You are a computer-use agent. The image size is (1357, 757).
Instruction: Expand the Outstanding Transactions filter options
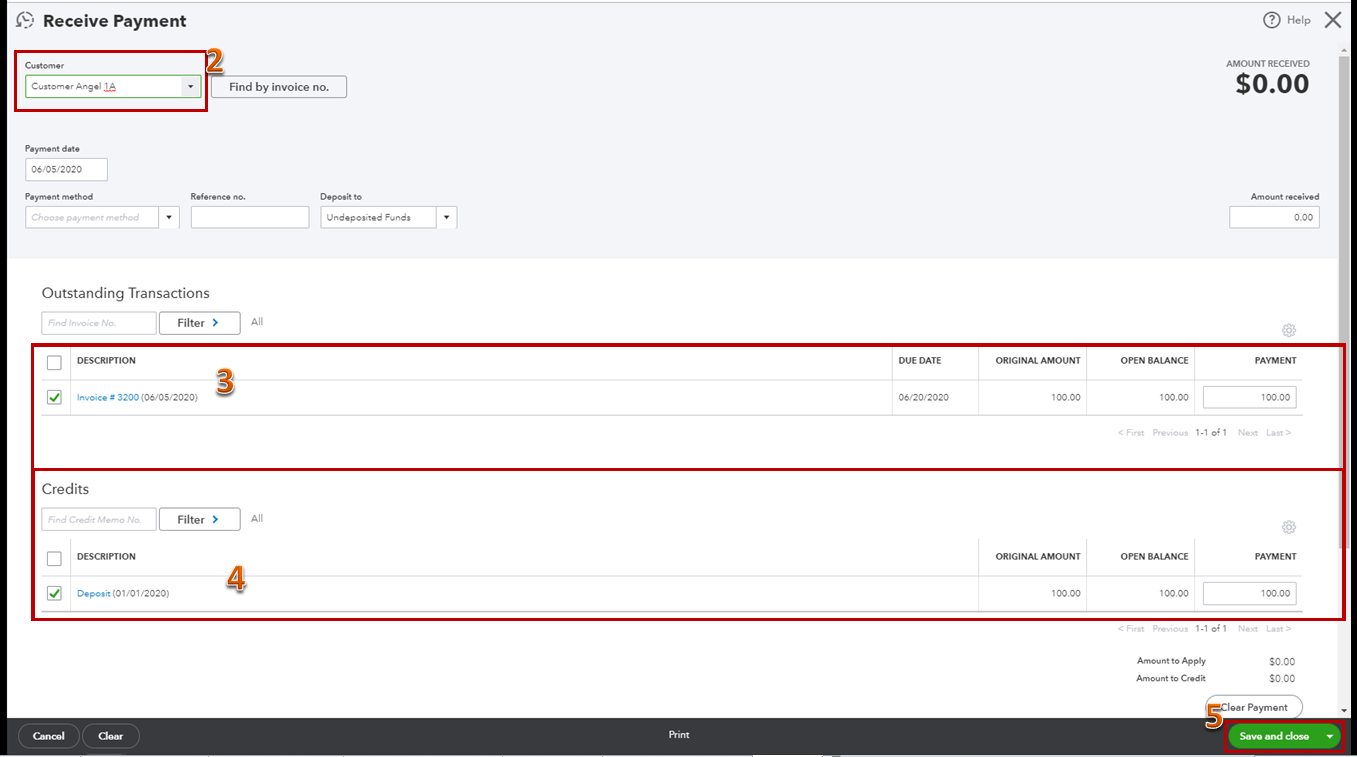[x=199, y=322]
